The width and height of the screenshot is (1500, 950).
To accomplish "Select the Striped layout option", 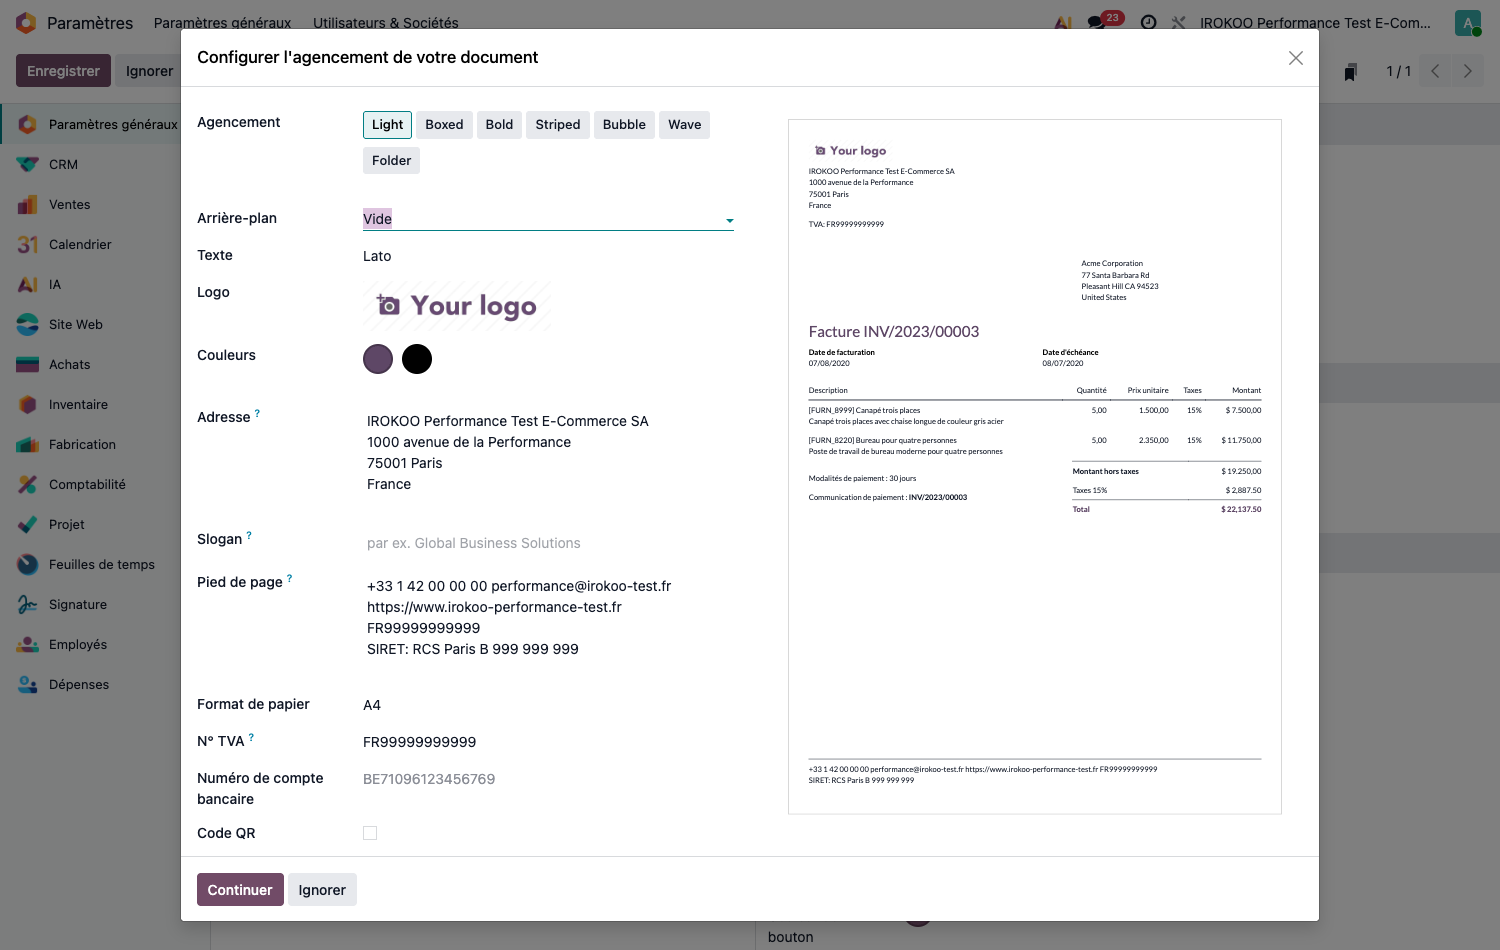I will click(558, 125).
